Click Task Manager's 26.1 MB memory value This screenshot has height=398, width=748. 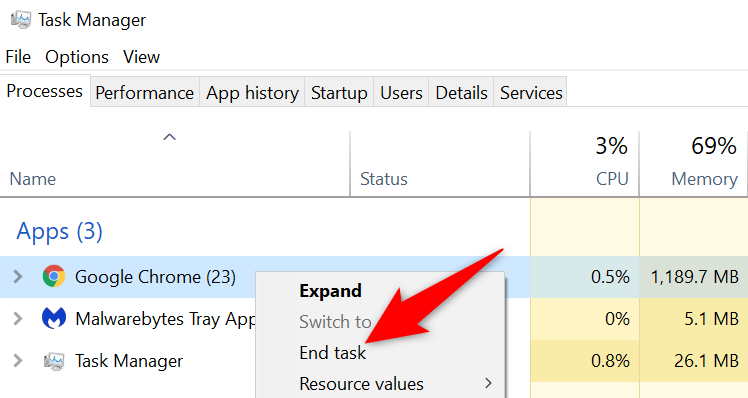pos(706,361)
